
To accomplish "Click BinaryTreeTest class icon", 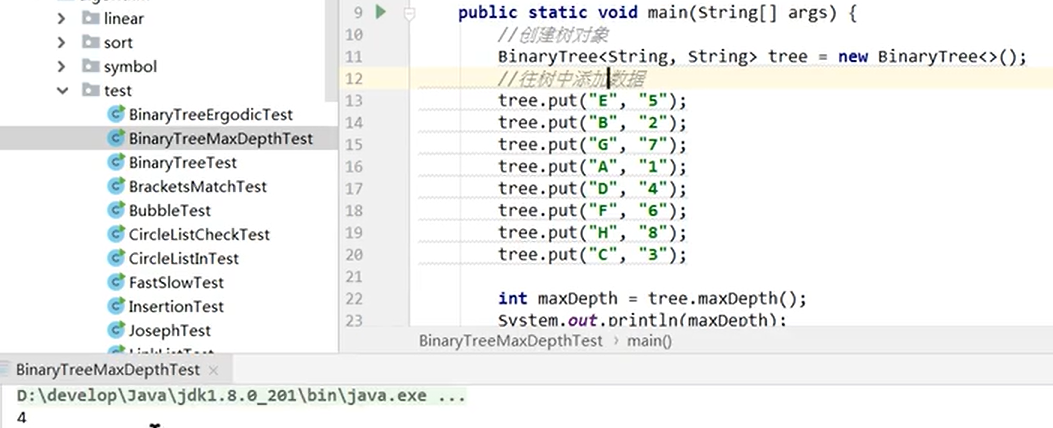I will click(117, 162).
